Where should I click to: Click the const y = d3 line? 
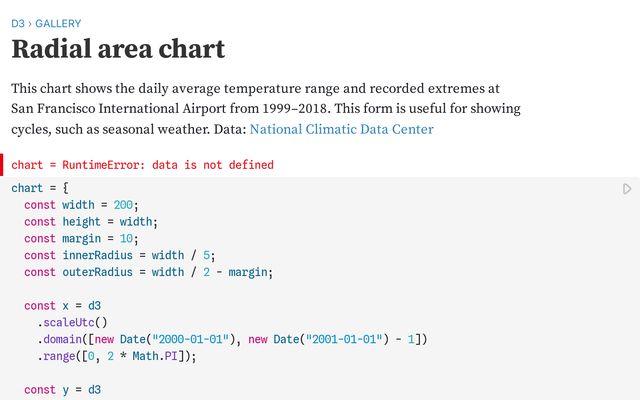(62, 390)
